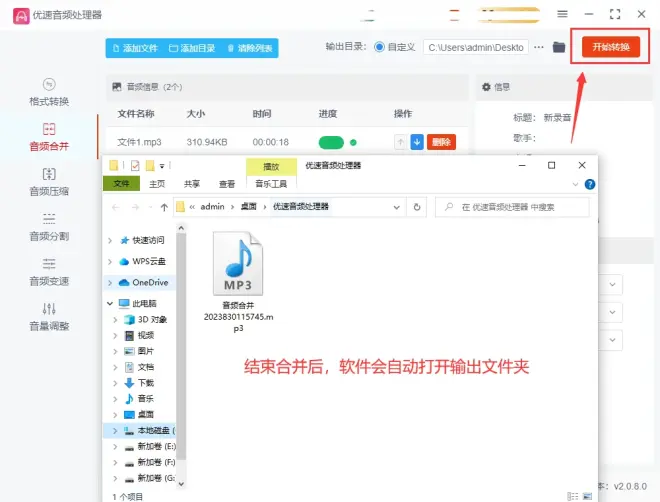Open 音频变速 audio speed change in sidebar

[x=49, y=272]
